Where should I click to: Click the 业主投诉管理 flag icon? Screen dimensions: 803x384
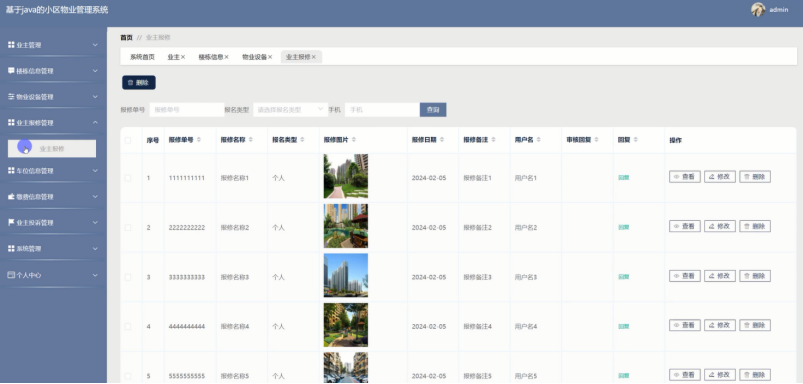coord(11,223)
